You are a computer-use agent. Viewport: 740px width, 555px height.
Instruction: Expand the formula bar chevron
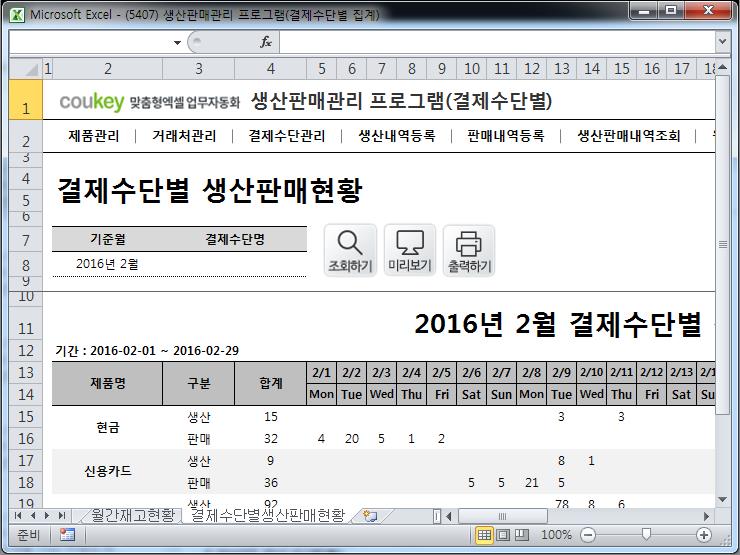click(x=722, y=42)
